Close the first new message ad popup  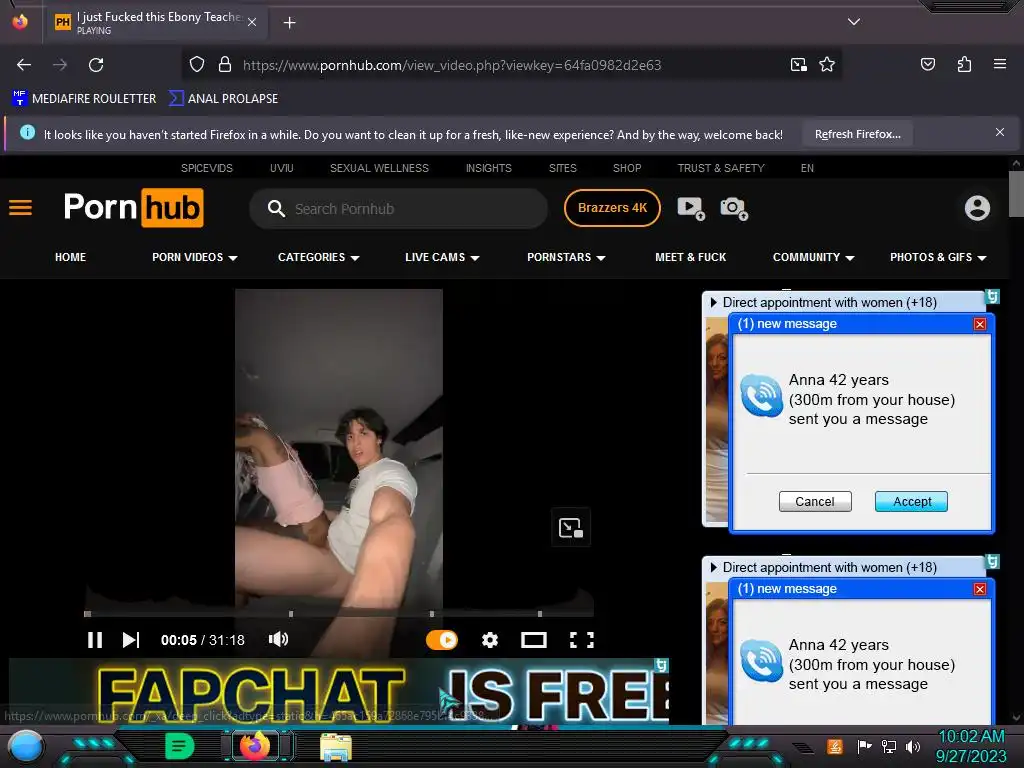click(x=980, y=324)
